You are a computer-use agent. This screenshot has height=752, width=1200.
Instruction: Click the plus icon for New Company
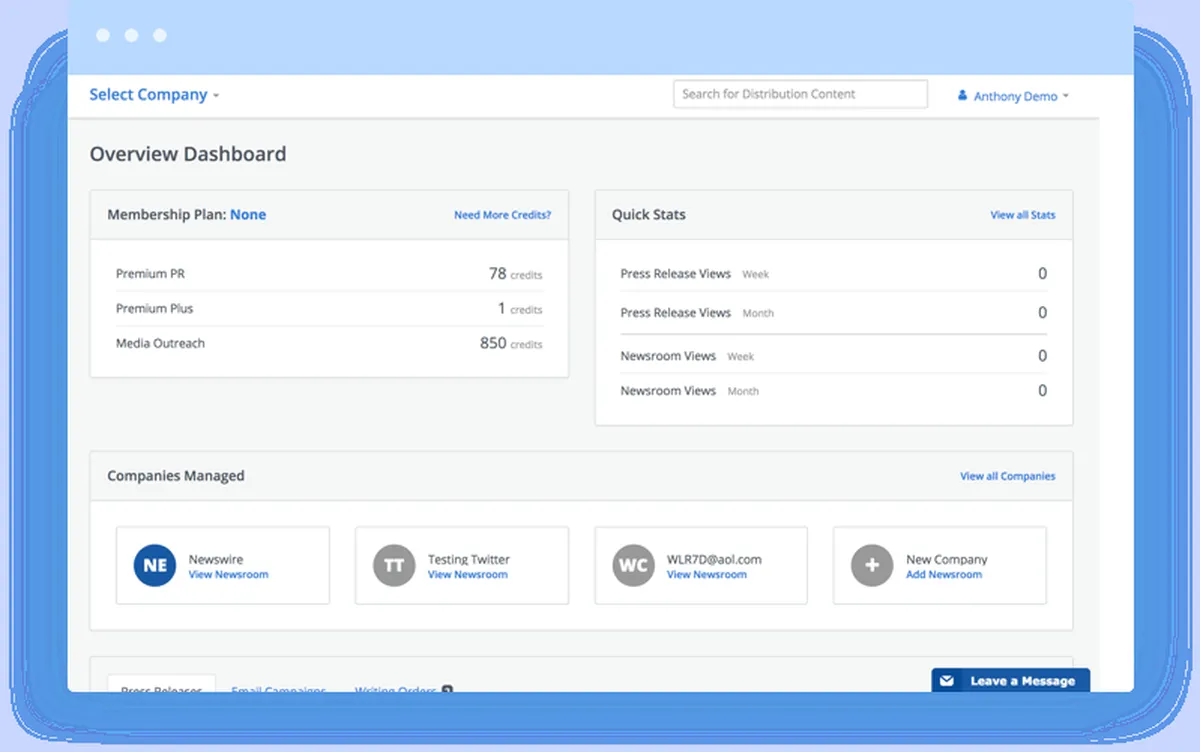click(872, 566)
